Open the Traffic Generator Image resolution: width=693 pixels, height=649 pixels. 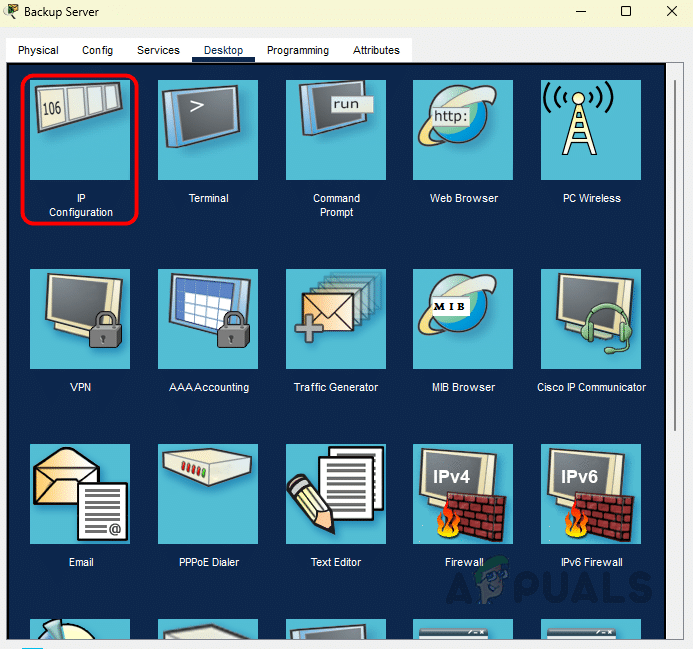coord(336,319)
